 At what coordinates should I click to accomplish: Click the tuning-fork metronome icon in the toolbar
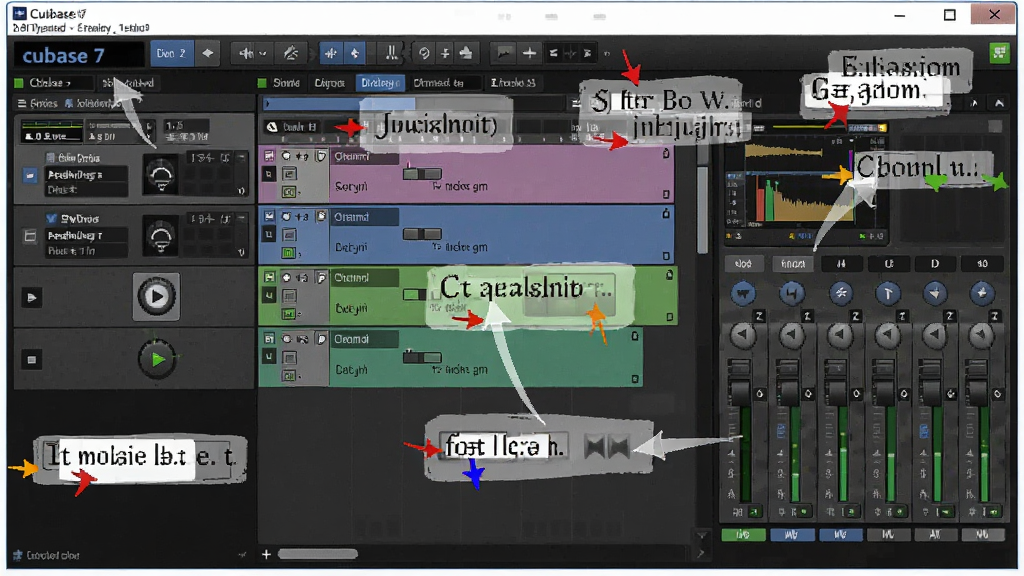tap(391, 54)
